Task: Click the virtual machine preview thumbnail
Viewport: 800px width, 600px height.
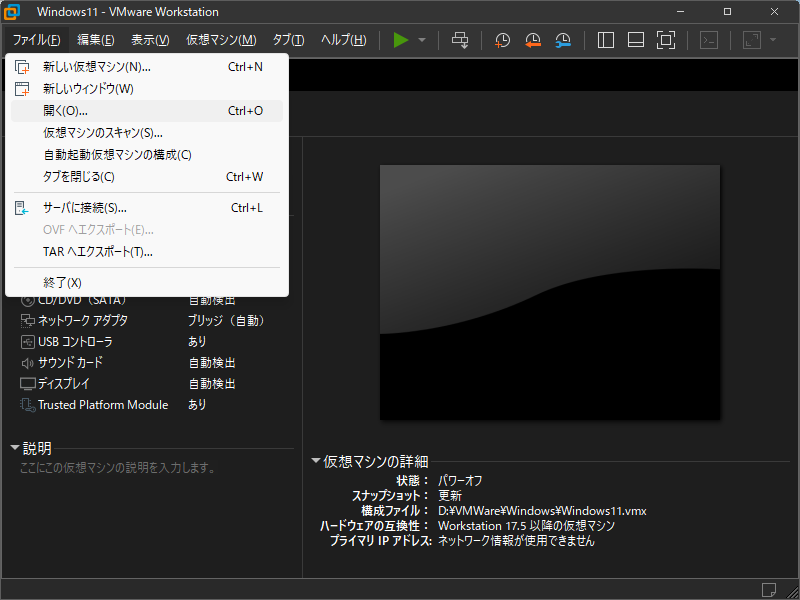Action: tap(550, 292)
